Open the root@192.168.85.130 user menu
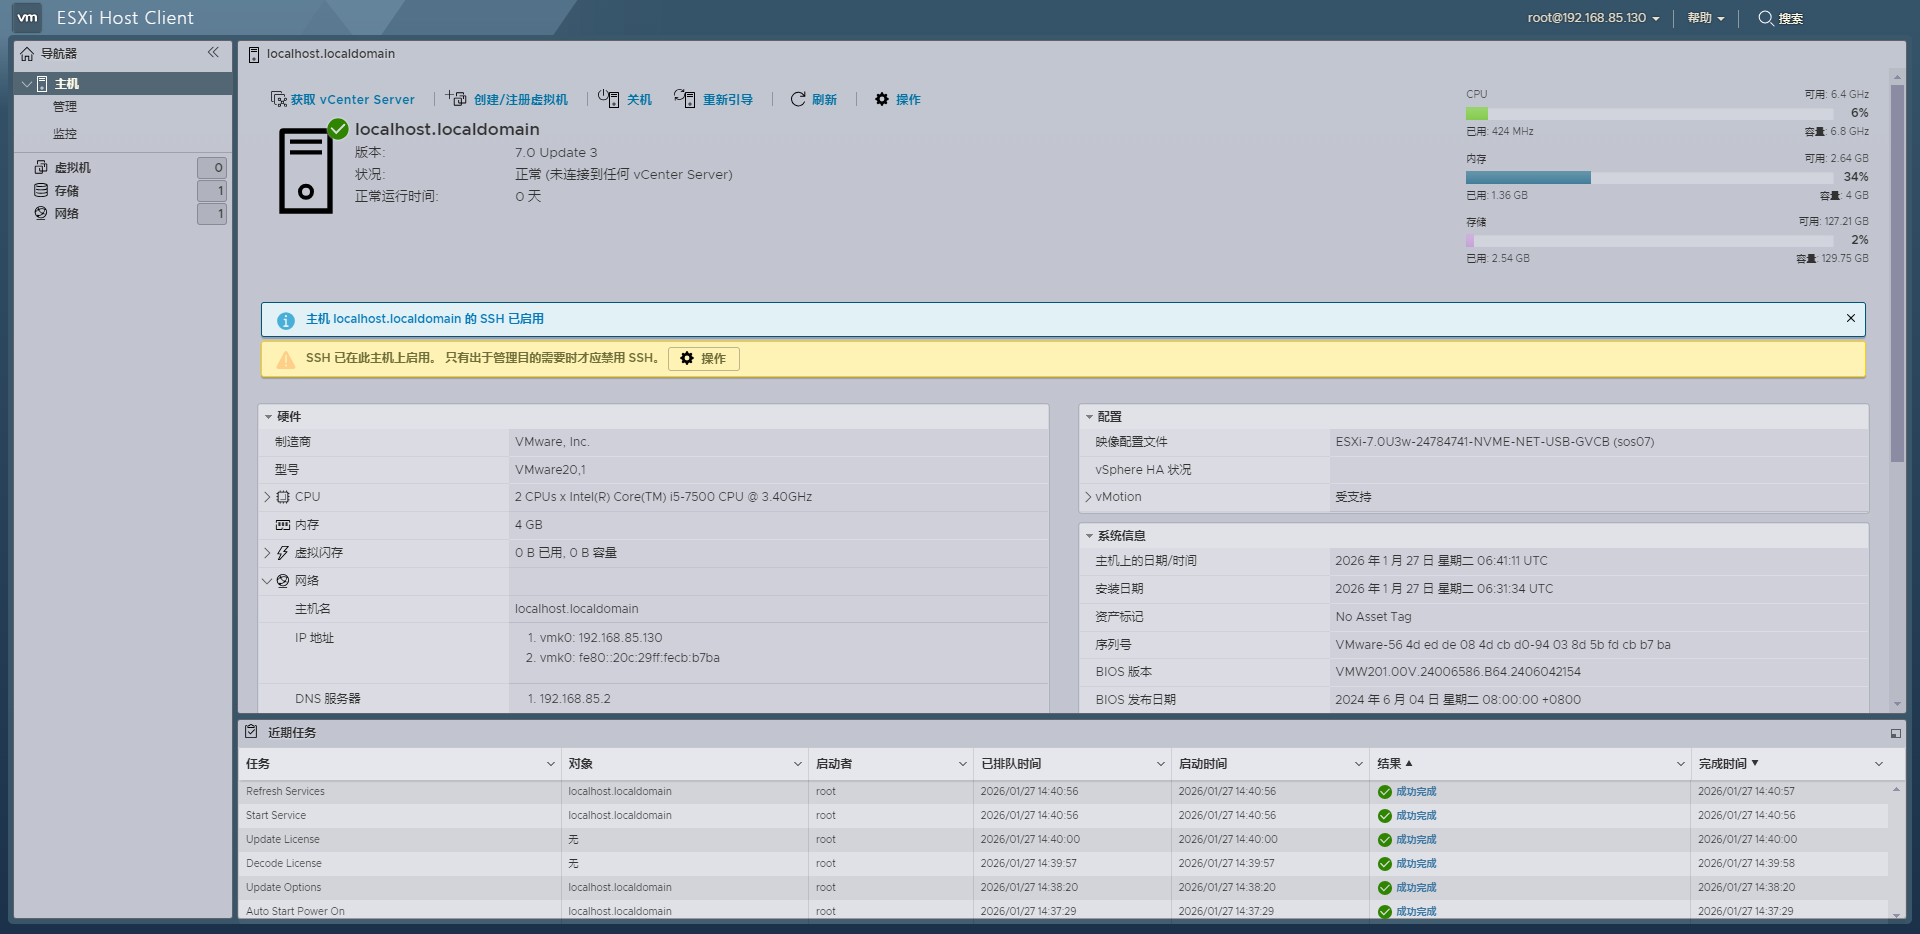This screenshot has height=934, width=1920. pyautogui.click(x=1592, y=18)
